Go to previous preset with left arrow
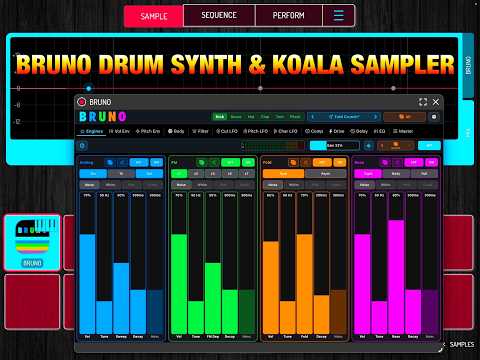The height and width of the screenshot is (360, 480). point(312,117)
